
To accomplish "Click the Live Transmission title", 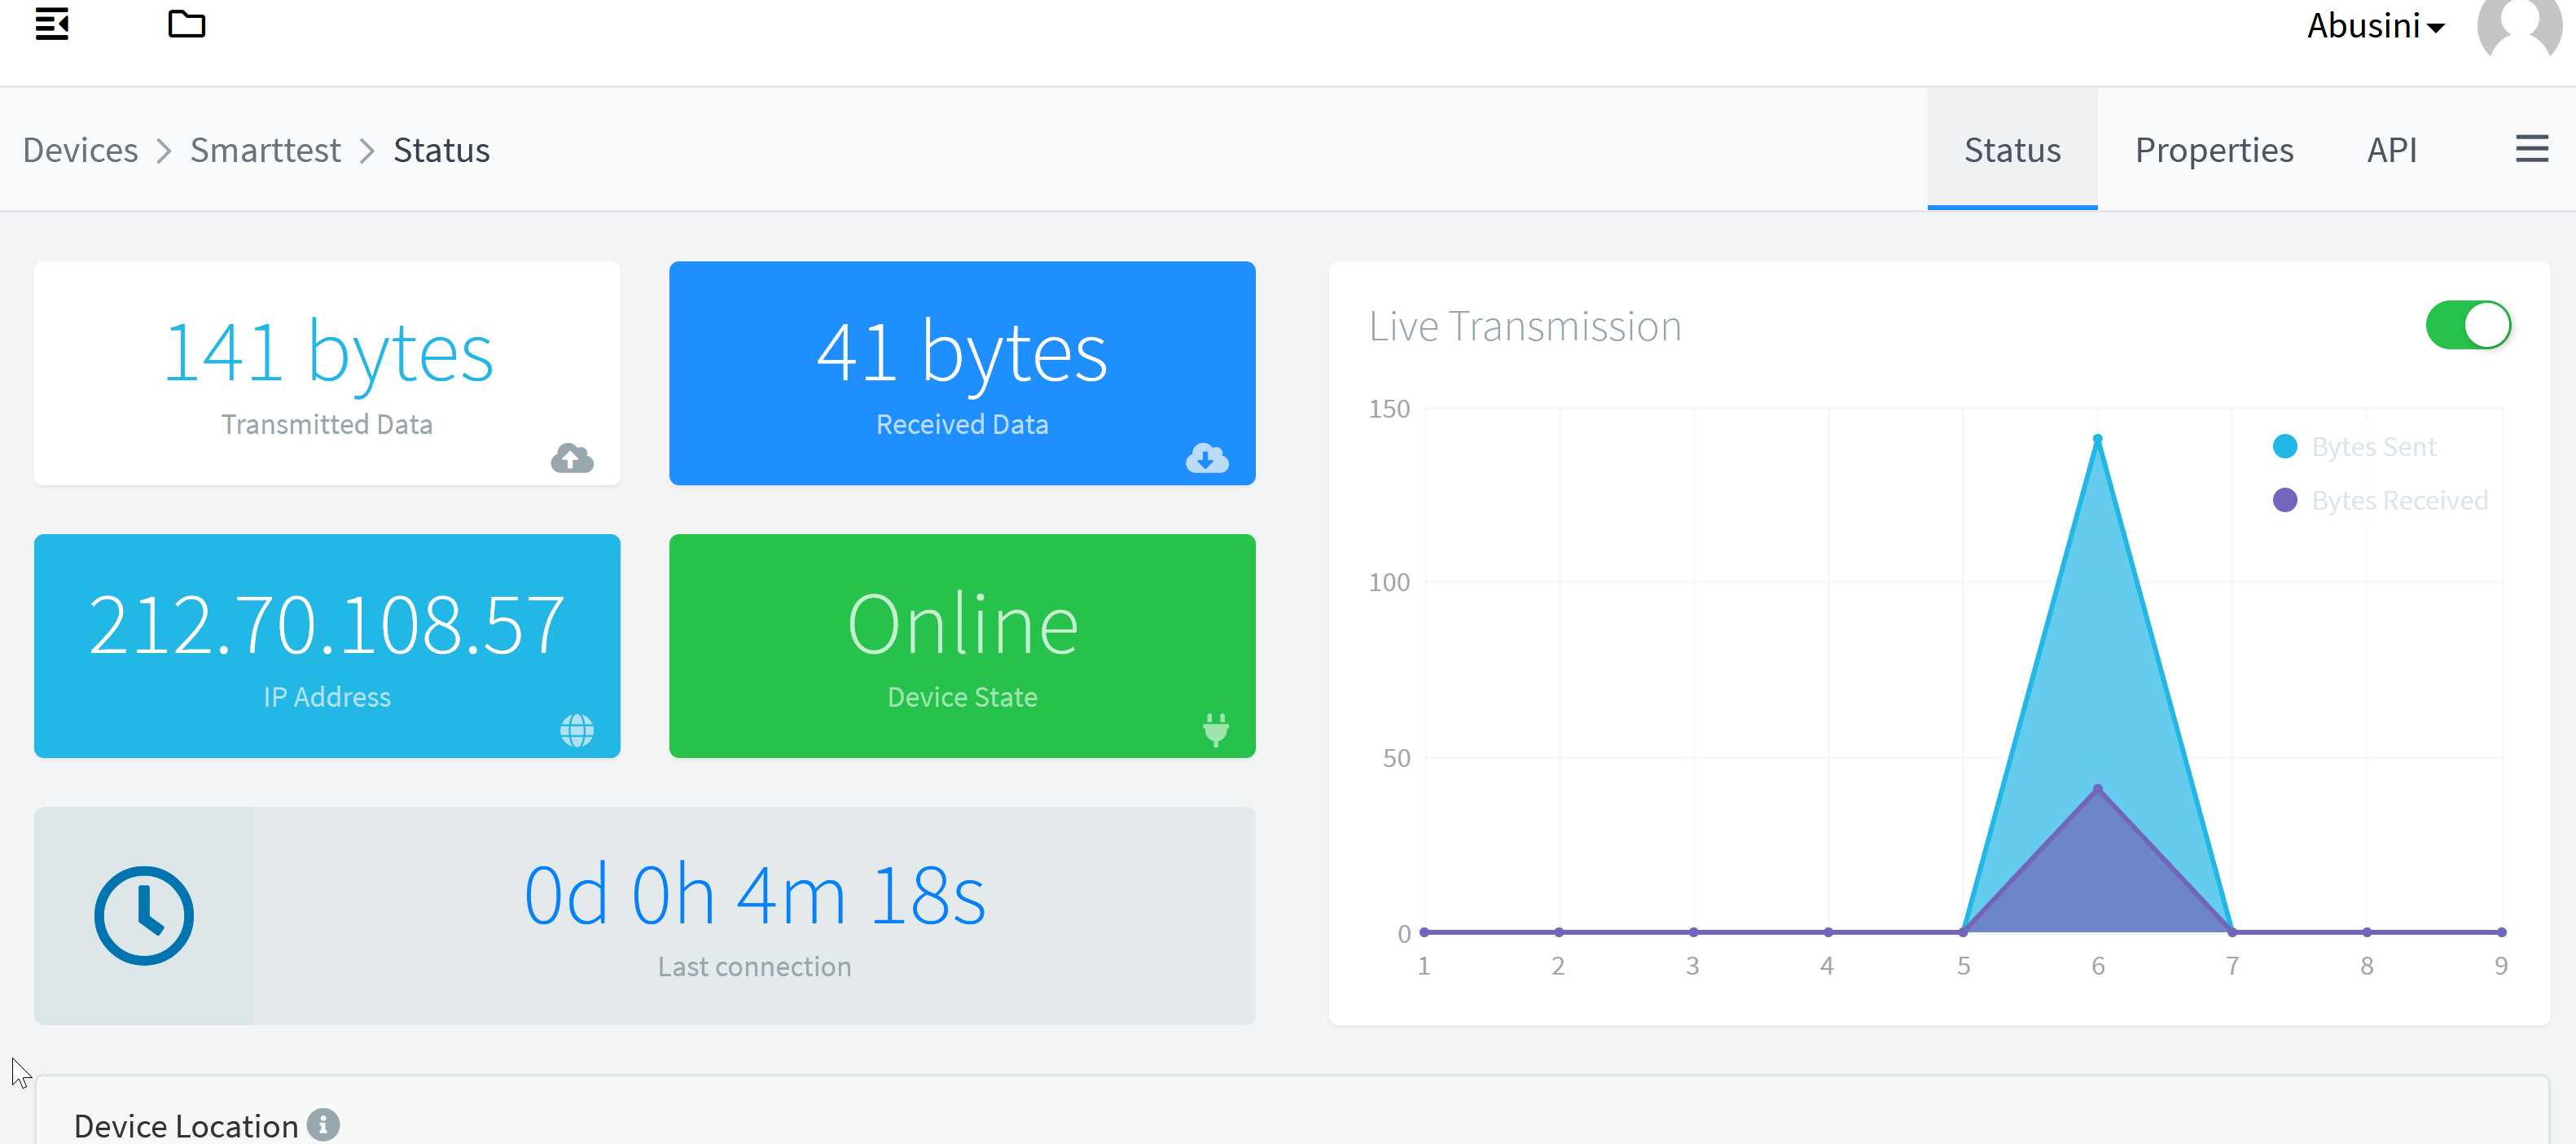I will tap(1525, 326).
